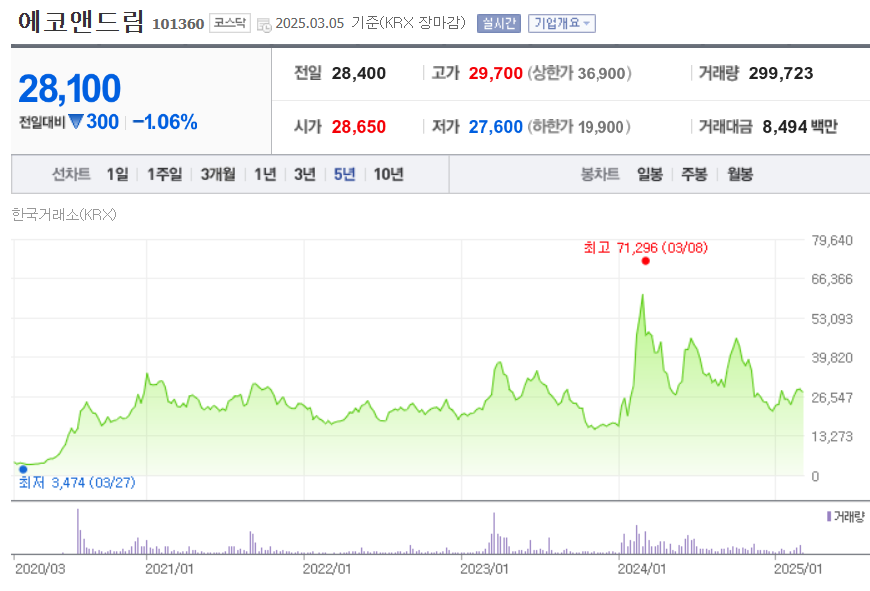The height and width of the screenshot is (591, 870).
Task: Click the previous close value 28,400
Action: click(358, 73)
